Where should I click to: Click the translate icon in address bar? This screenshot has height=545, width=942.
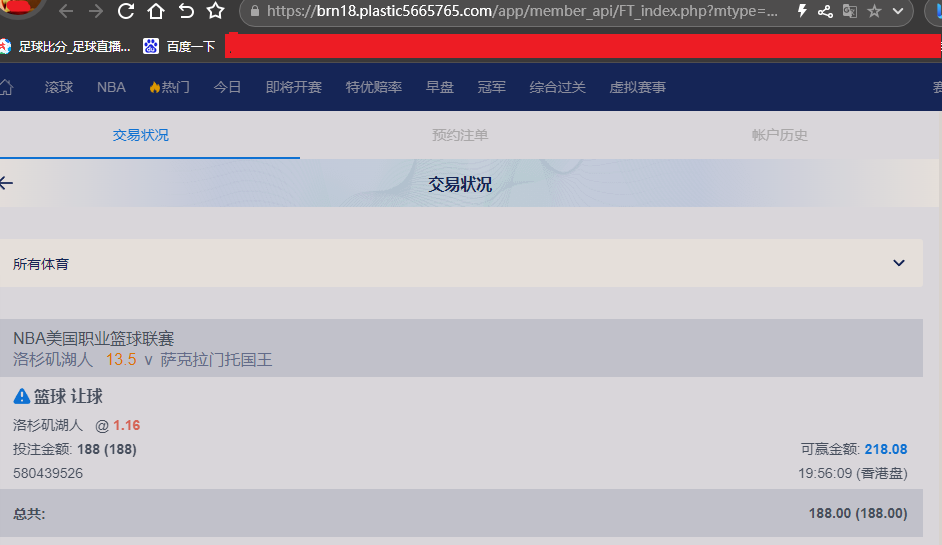[849, 11]
